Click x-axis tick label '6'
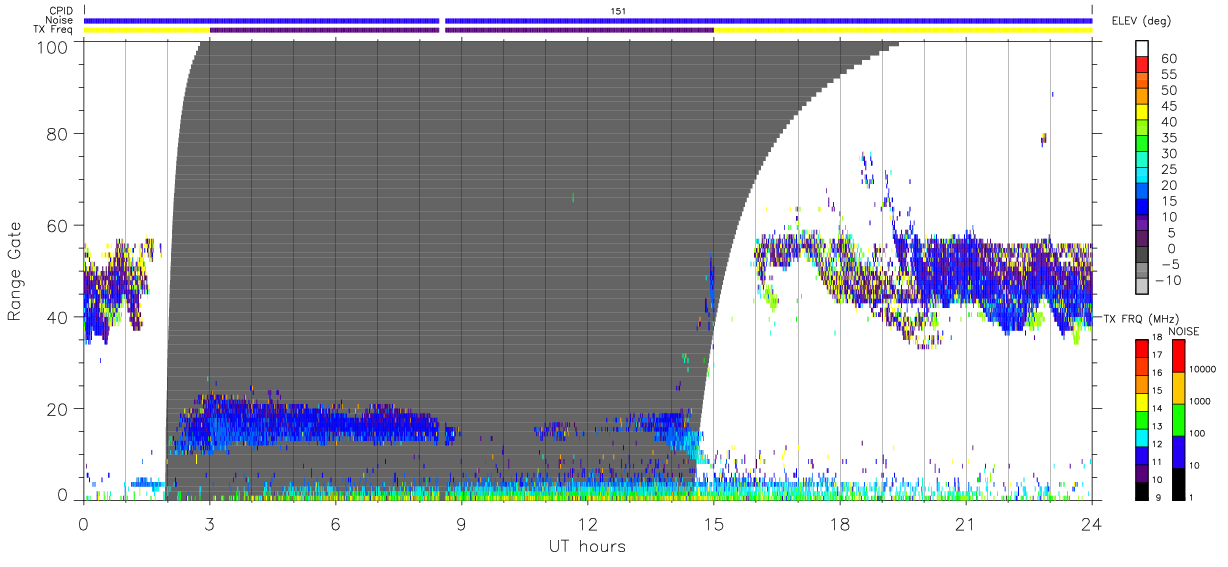Screen dimensions: 1228x567 pos(335,524)
